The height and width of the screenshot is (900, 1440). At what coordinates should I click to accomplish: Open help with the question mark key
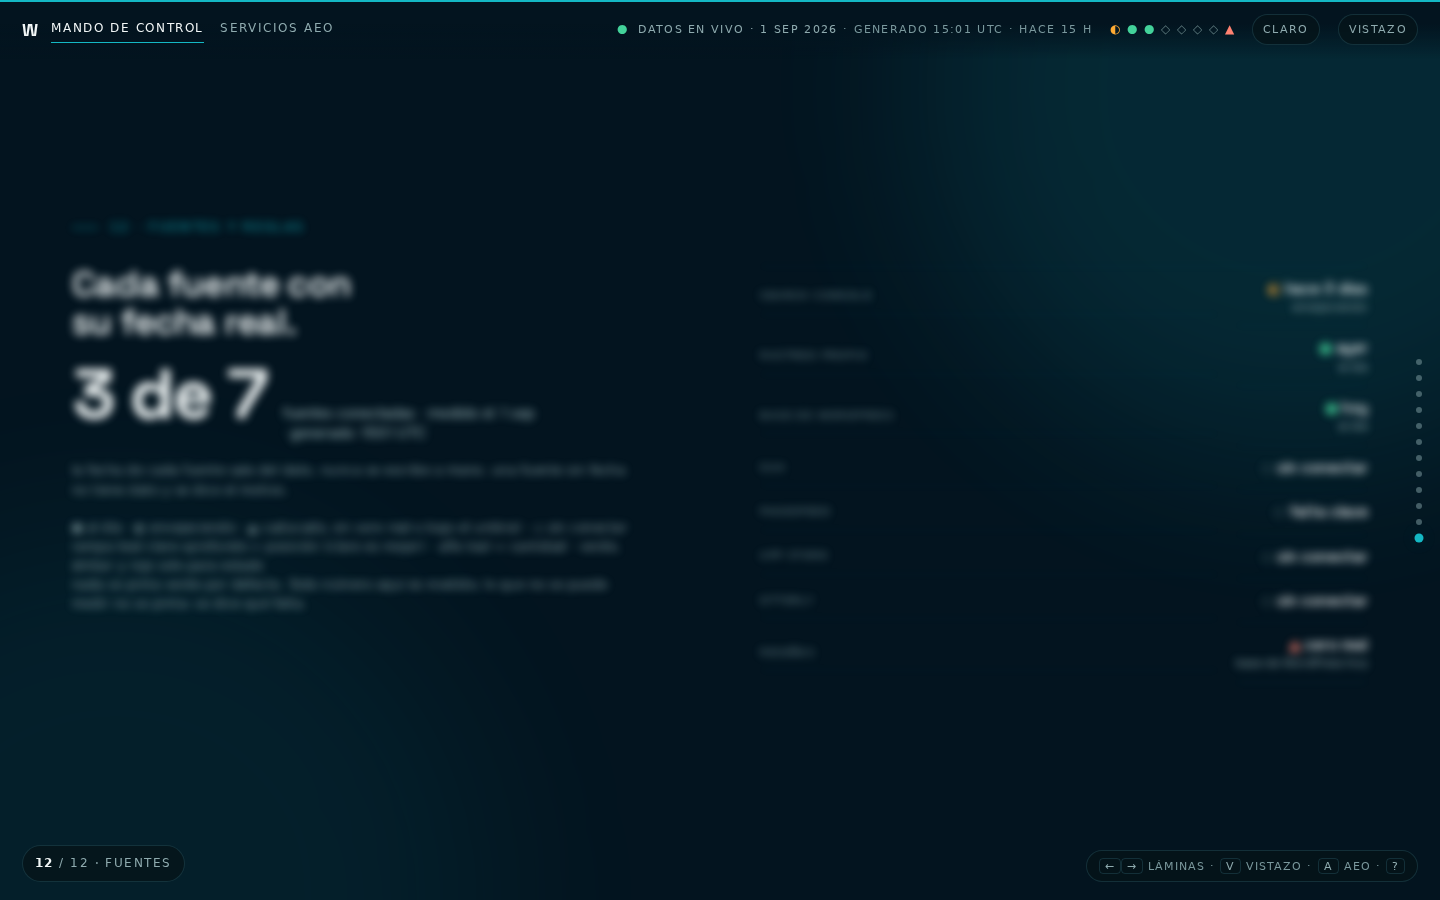pos(1395,866)
